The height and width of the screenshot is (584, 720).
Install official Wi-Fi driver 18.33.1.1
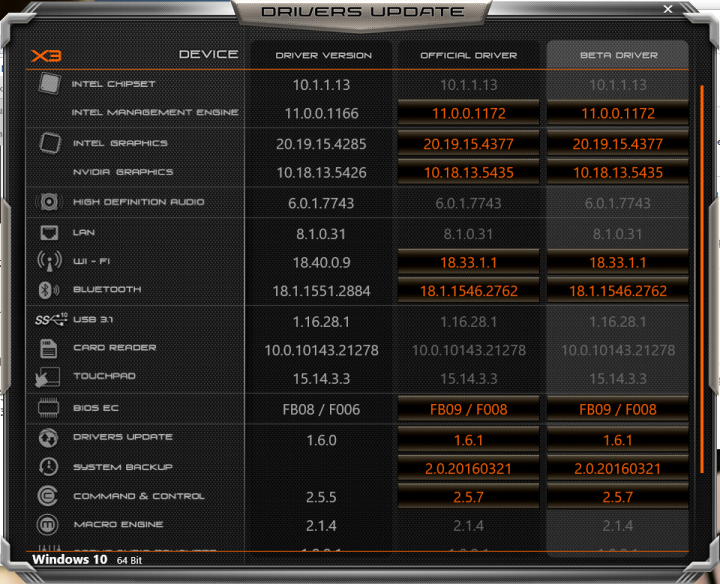pos(468,262)
